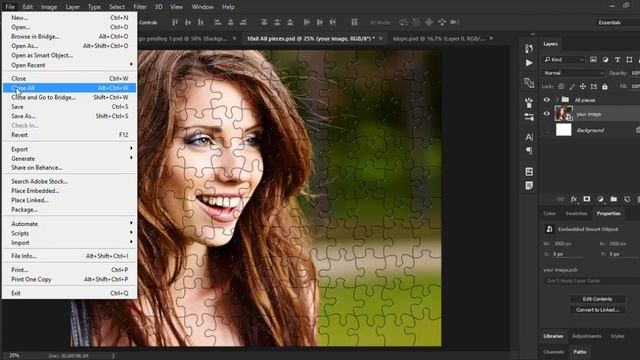Hide the All pieces group

tap(547, 100)
